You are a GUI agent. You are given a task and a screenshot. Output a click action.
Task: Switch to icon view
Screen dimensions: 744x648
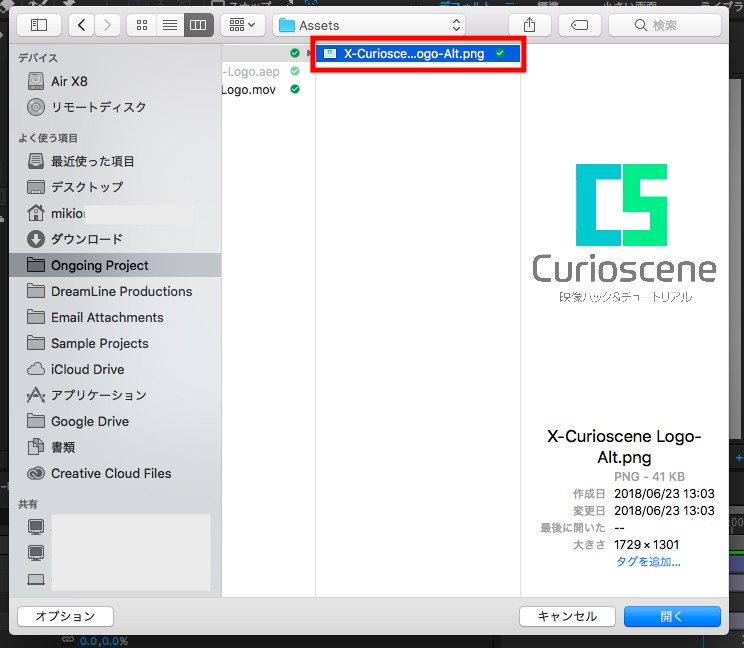point(142,25)
